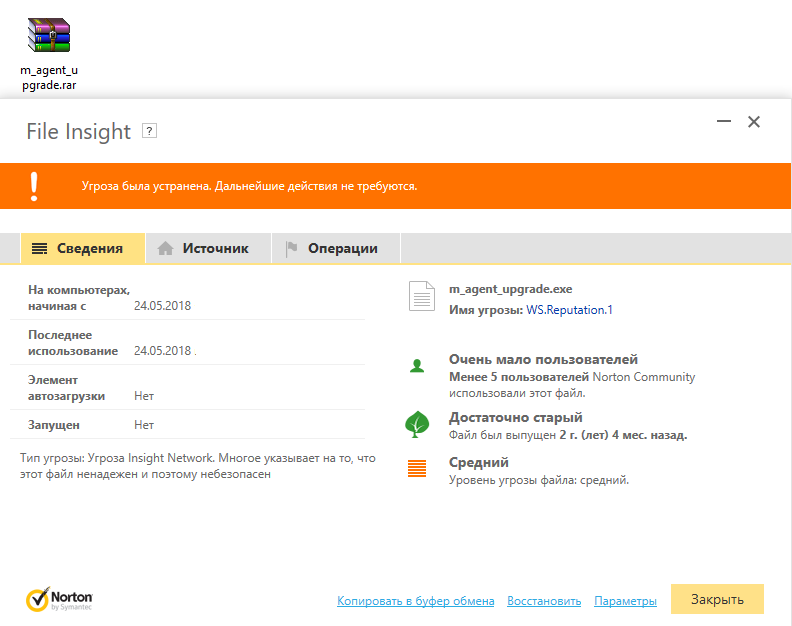Click the Очень мало пользователей heading
This screenshot has height=626, width=792.
point(543,359)
